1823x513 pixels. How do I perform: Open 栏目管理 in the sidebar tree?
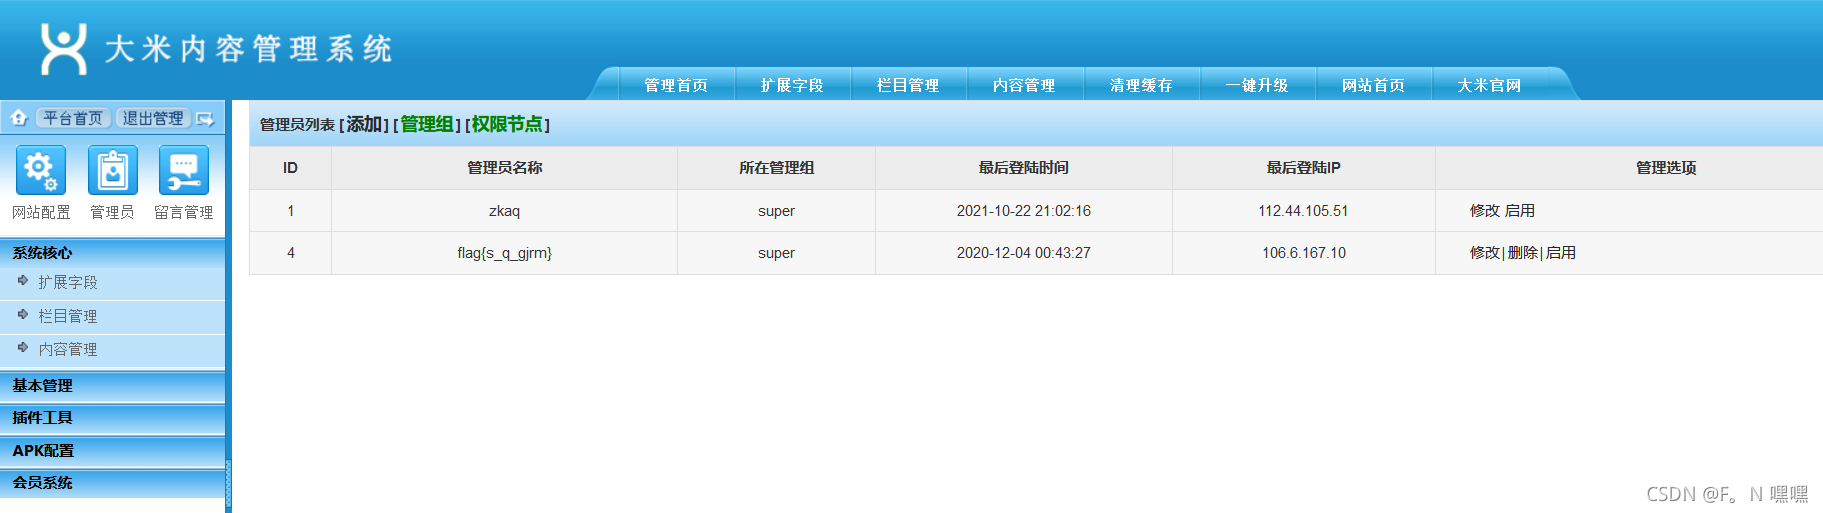click(x=68, y=316)
